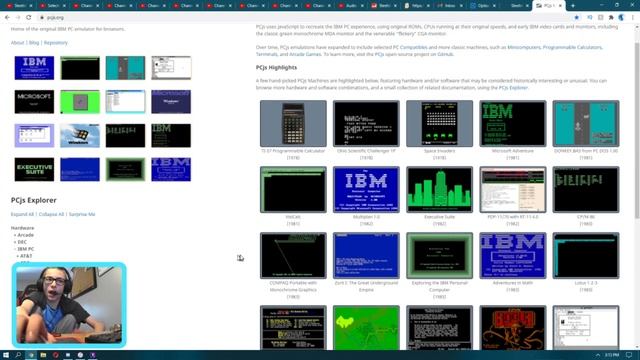Click the PCjs Highlights heading

276,67
